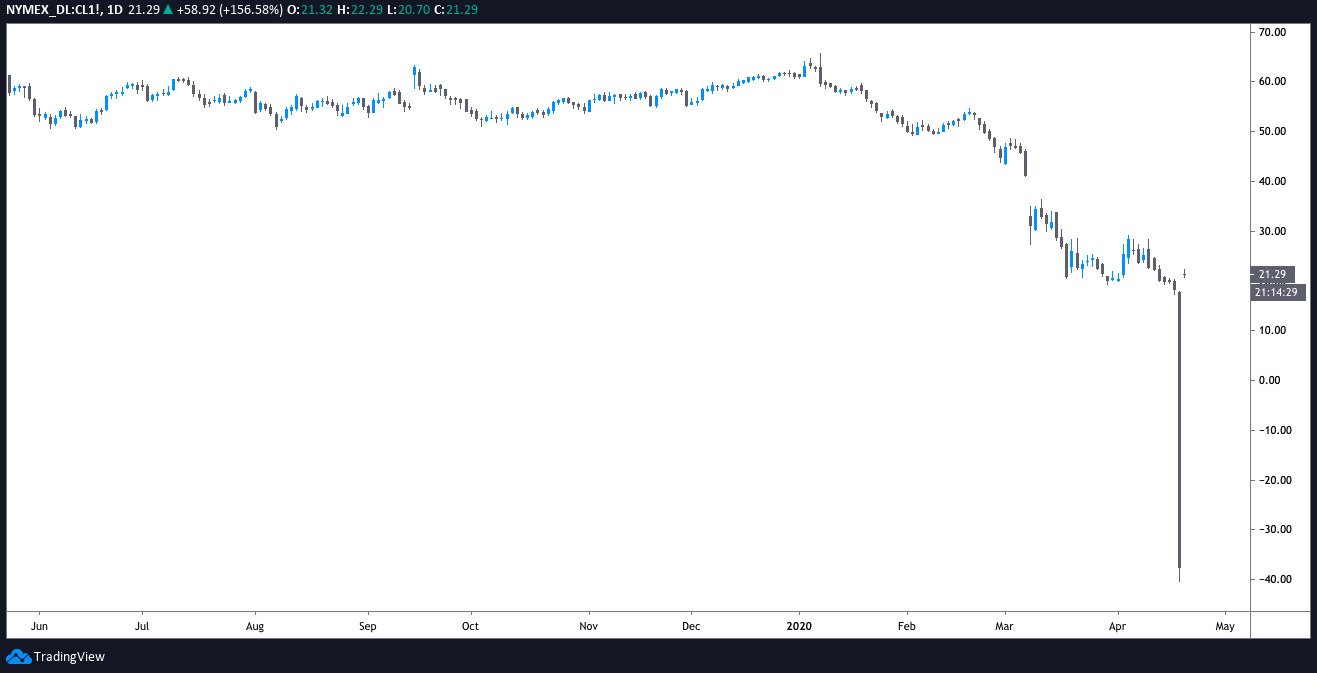Click the -40.00 price axis label
Viewport: 1317px width, 673px height.
pos(1270,580)
